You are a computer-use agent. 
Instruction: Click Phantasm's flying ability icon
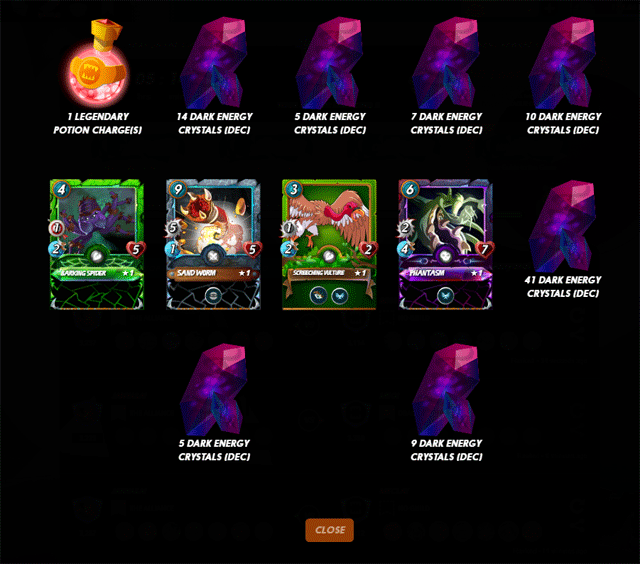(445, 295)
